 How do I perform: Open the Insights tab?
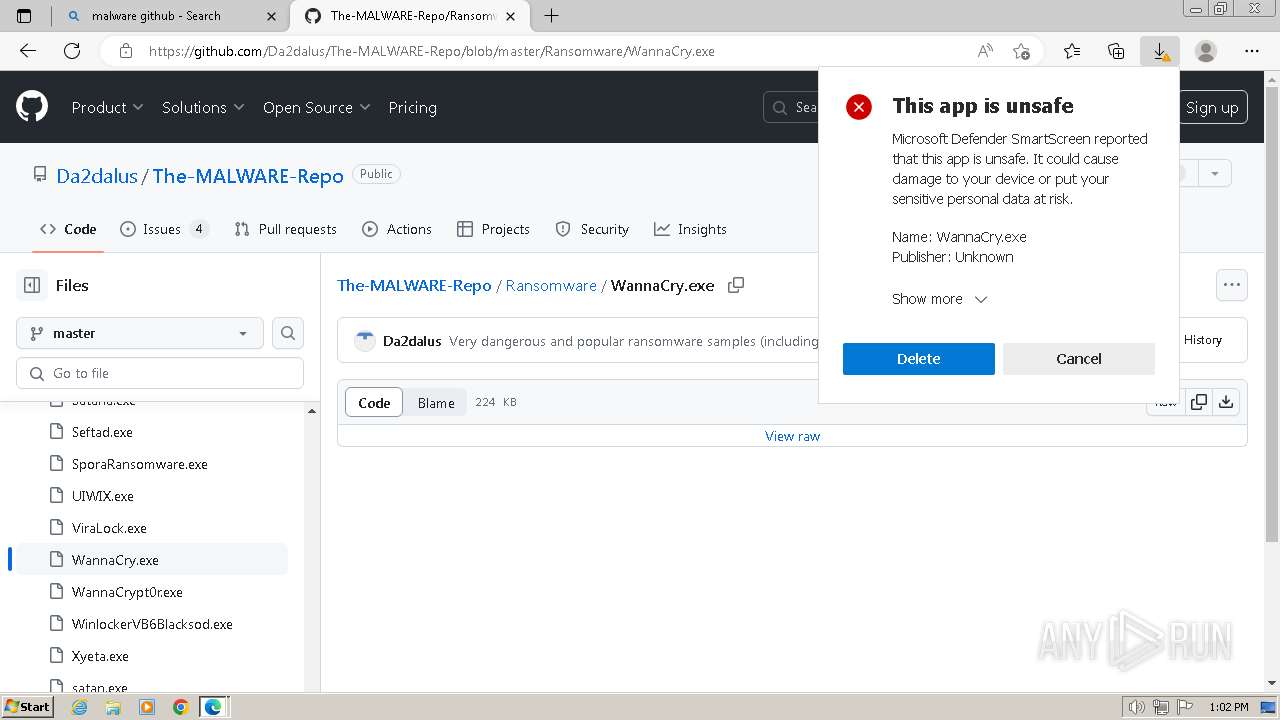coord(690,229)
